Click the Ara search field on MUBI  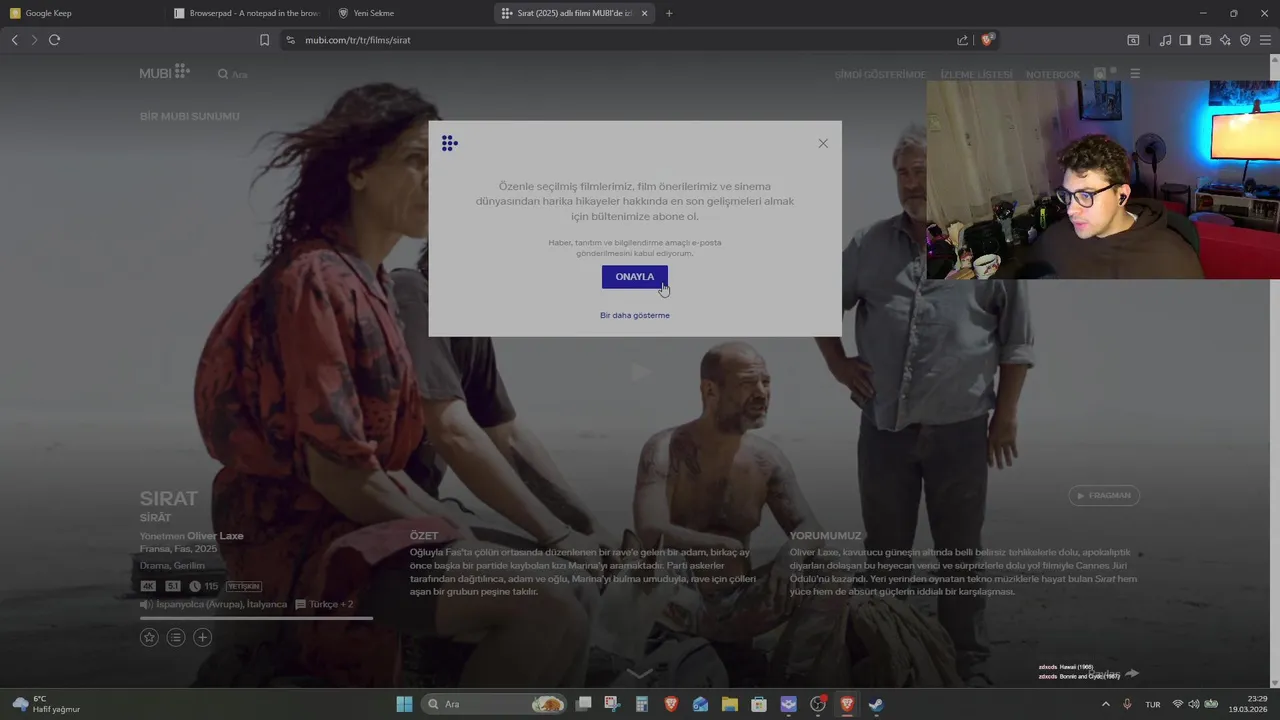point(233,74)
